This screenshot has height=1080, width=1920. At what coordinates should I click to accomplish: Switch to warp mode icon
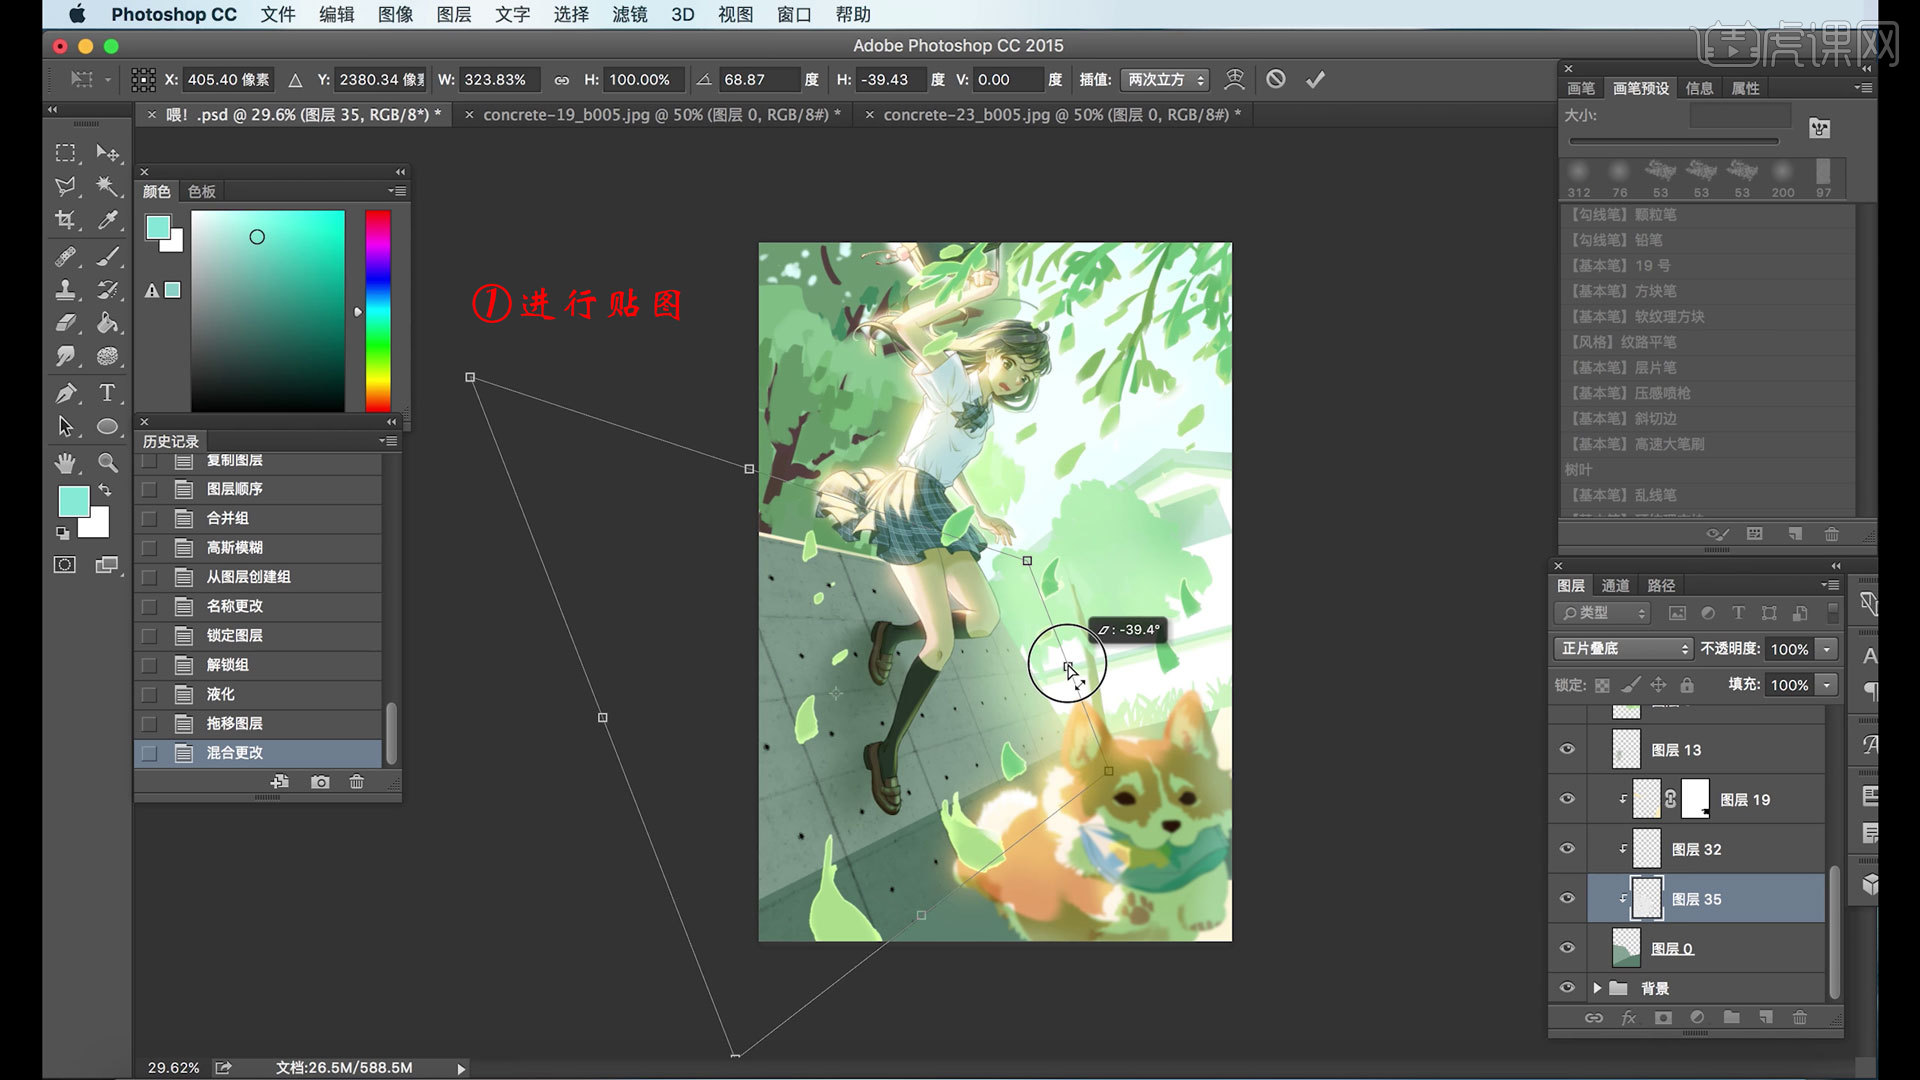coord(1235,79)
